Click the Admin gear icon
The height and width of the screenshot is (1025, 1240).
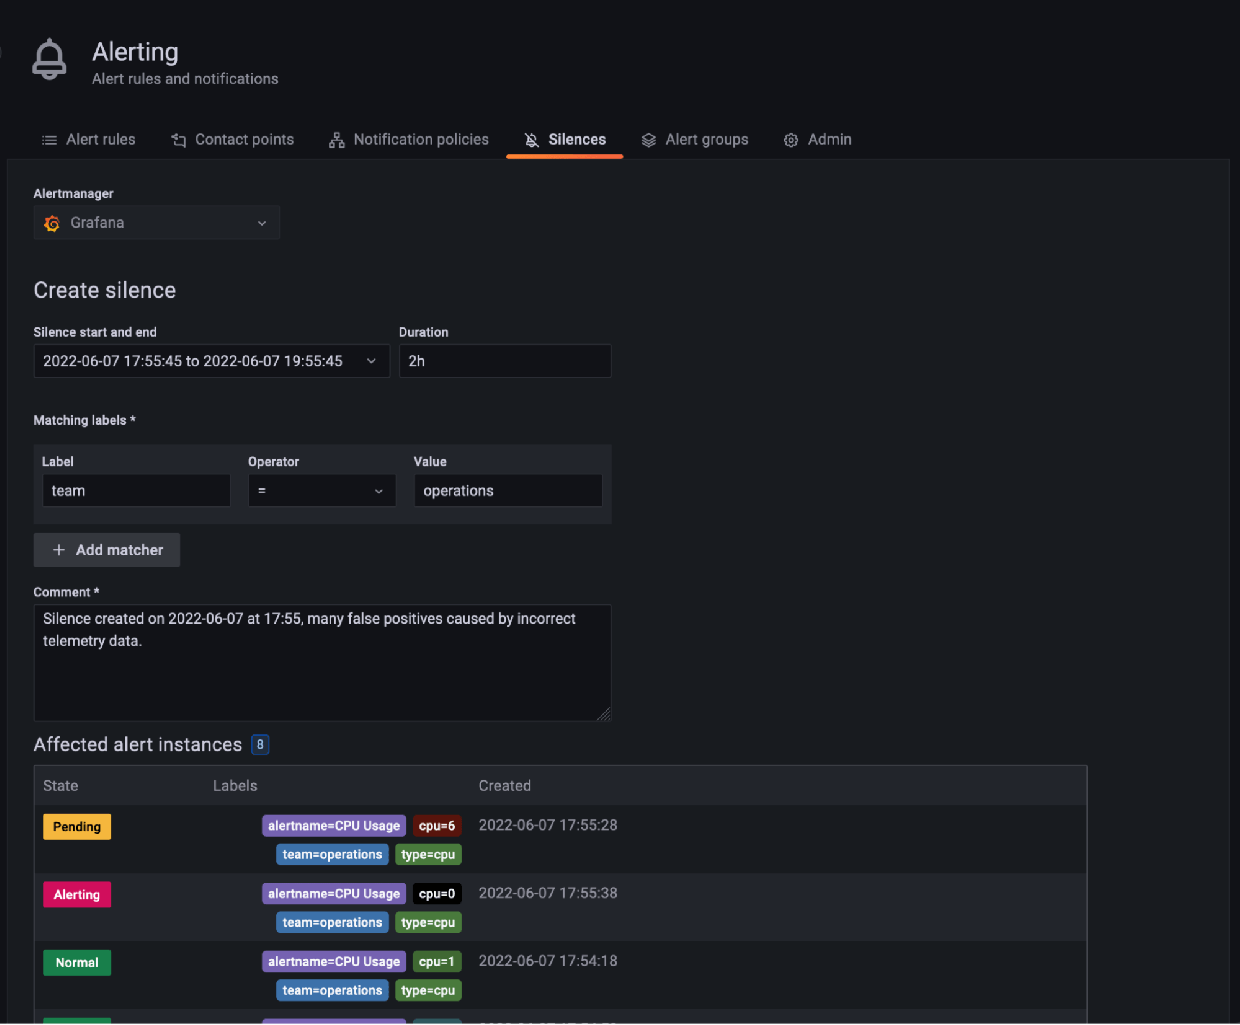click(x=790, y=139)
